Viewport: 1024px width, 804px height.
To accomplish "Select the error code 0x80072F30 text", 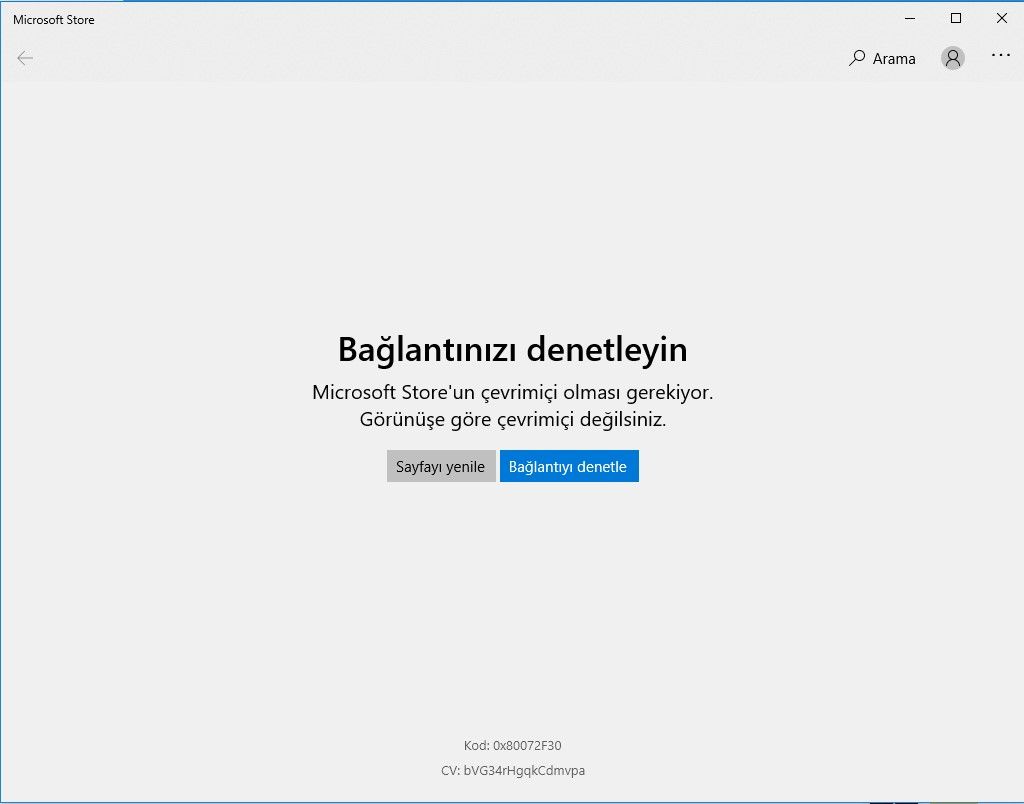I will point(527,745).
